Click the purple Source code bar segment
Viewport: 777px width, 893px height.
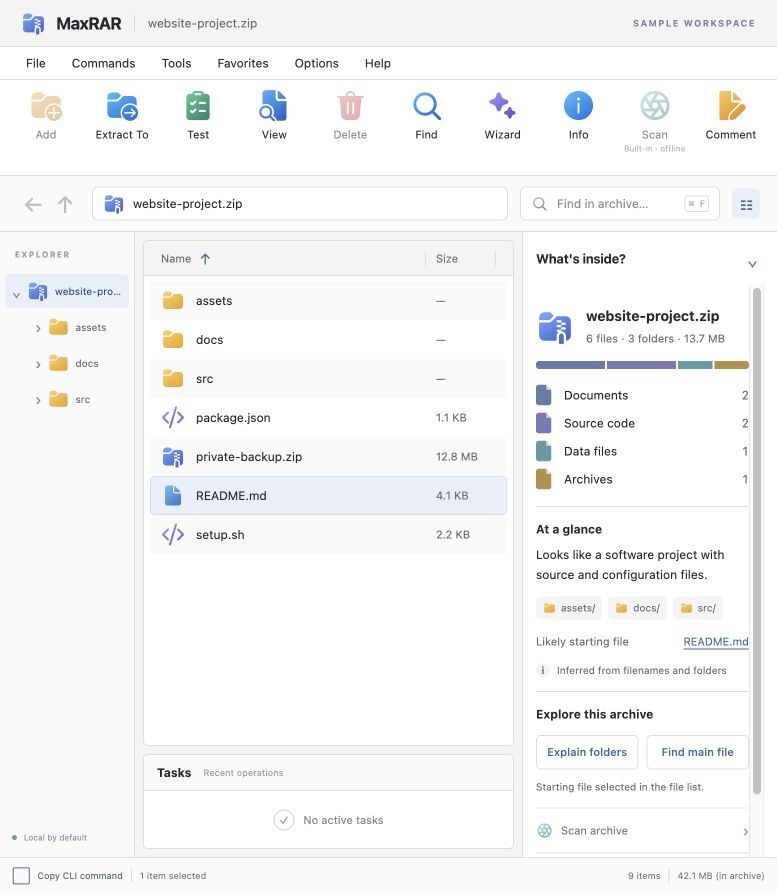point(641,365)
